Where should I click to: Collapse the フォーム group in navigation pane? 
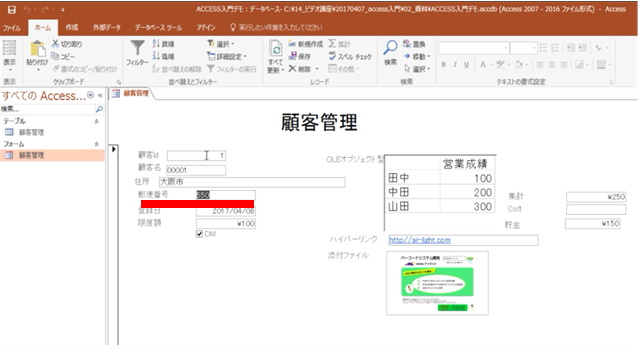pos(97,144)
